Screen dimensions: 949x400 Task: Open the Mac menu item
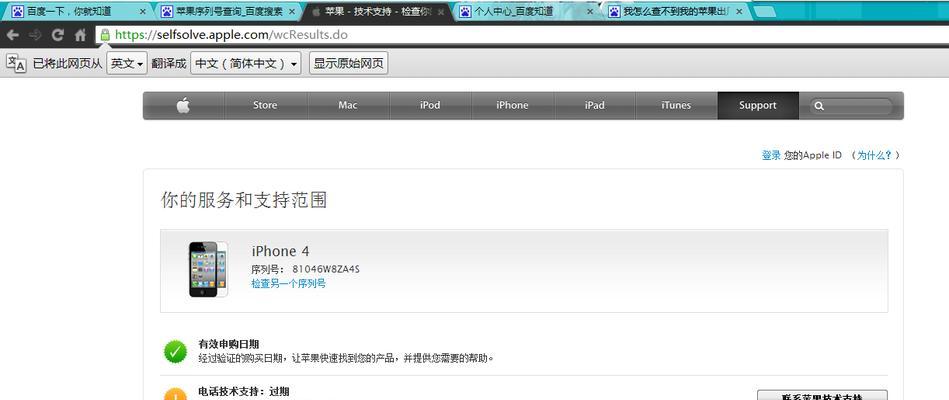[348, 105]
